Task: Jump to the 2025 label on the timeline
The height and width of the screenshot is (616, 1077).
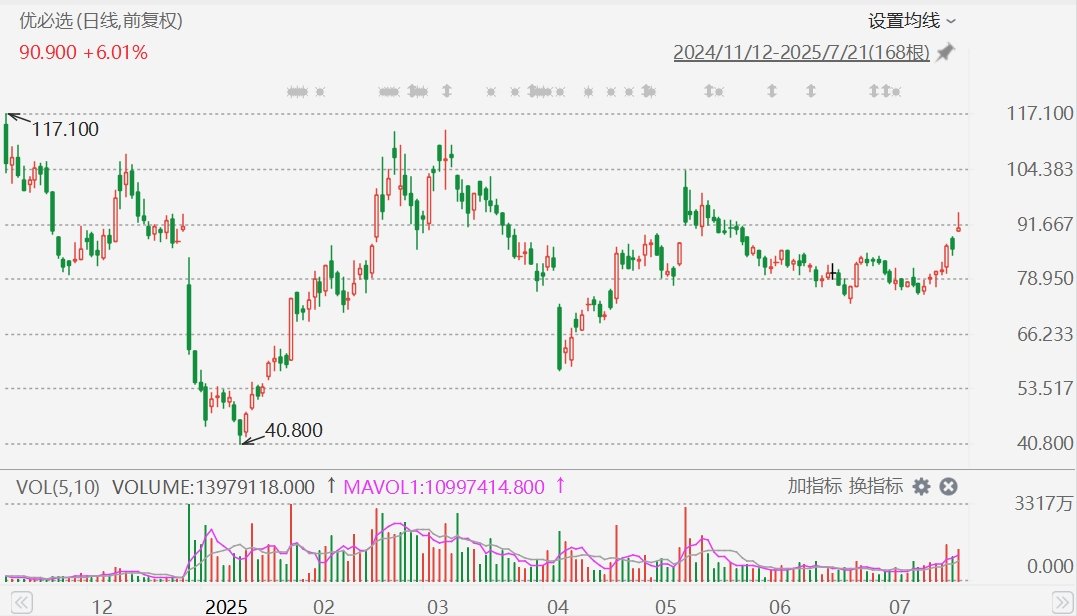Action: coord(225,606)
